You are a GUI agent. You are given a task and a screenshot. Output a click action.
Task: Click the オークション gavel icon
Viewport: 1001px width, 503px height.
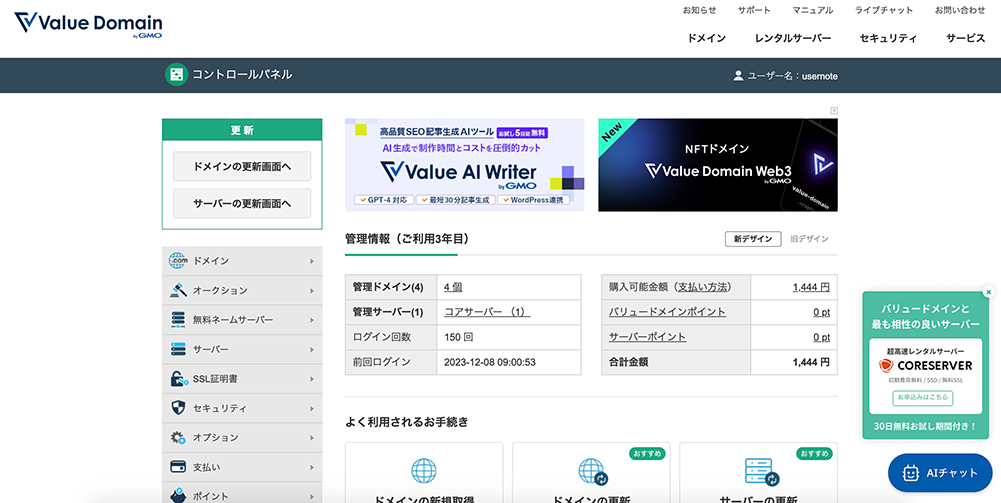click(x=177, y=290)
